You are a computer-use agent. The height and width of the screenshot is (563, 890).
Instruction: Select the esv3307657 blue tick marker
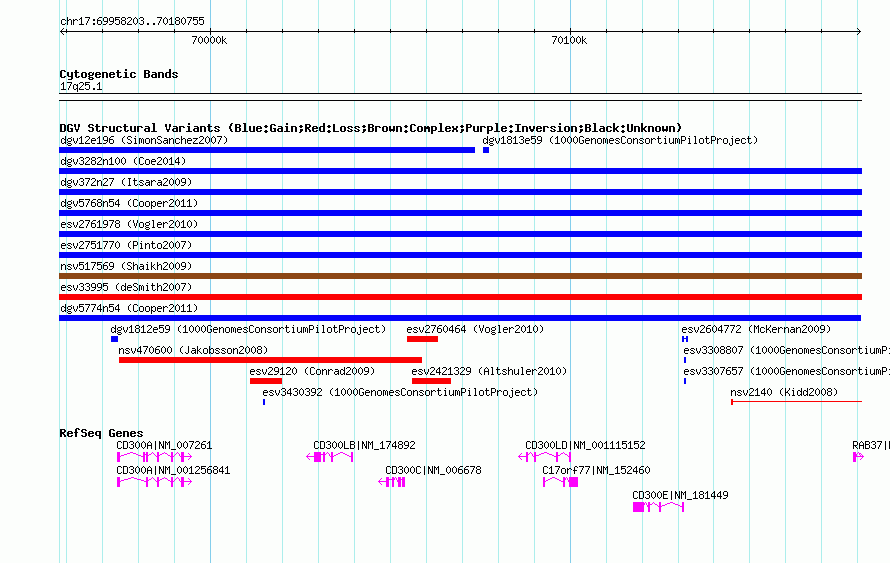(x=685, y=381)
